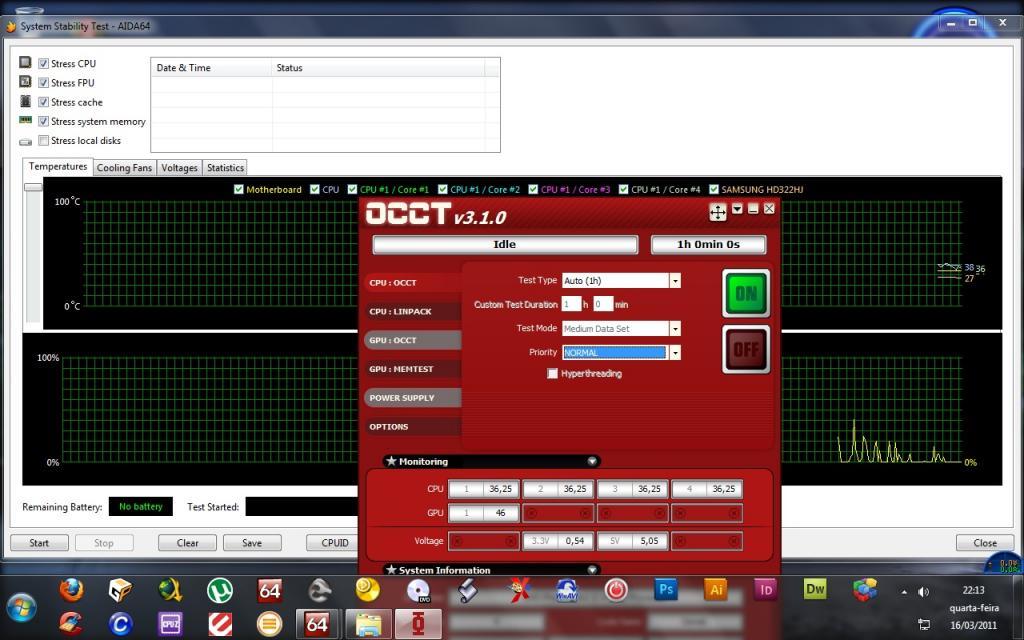Launch uTorrent from the taskbar

coord(220,590)
